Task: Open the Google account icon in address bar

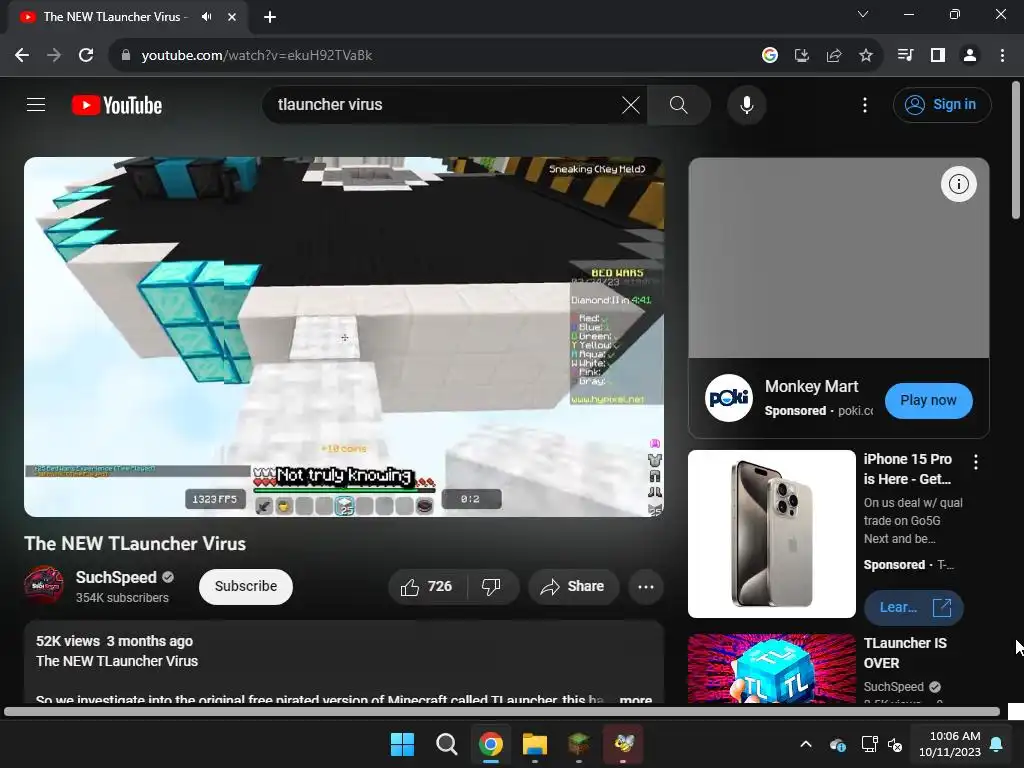Action: (769, 56)
